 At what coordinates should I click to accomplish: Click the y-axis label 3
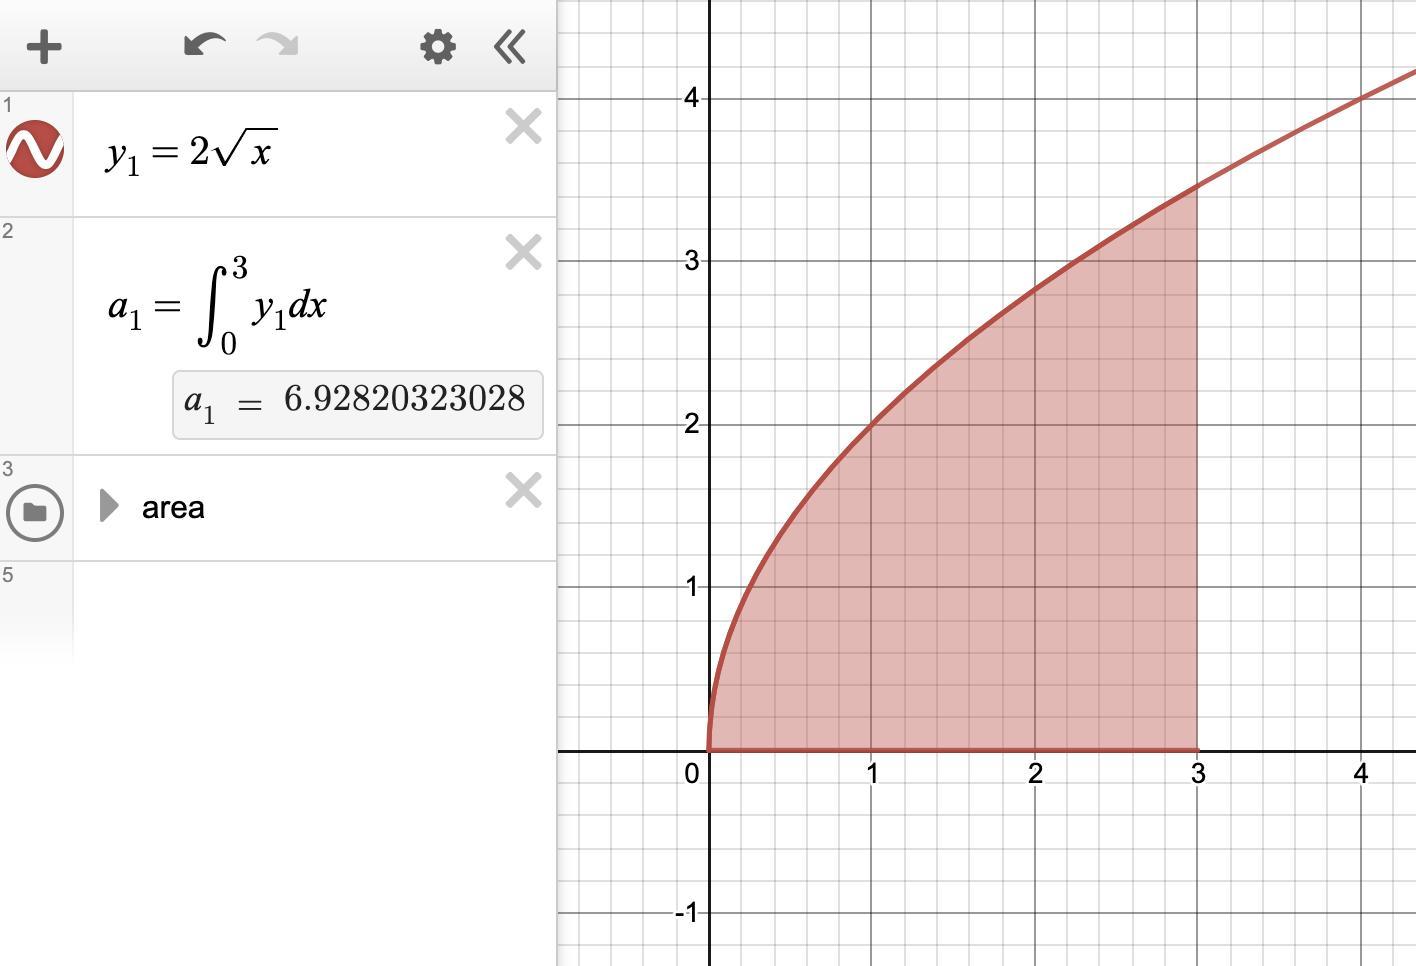pos(691,261)
